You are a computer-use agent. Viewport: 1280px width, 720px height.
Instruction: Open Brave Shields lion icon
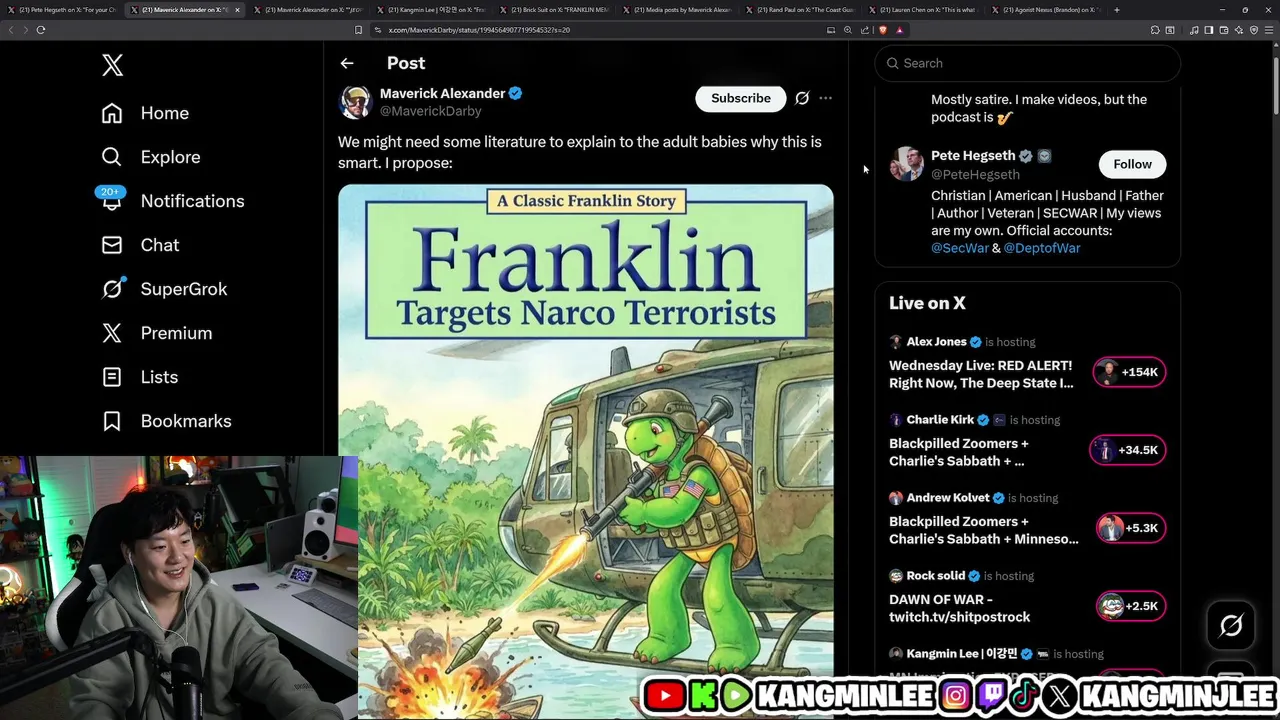point(882,30)
